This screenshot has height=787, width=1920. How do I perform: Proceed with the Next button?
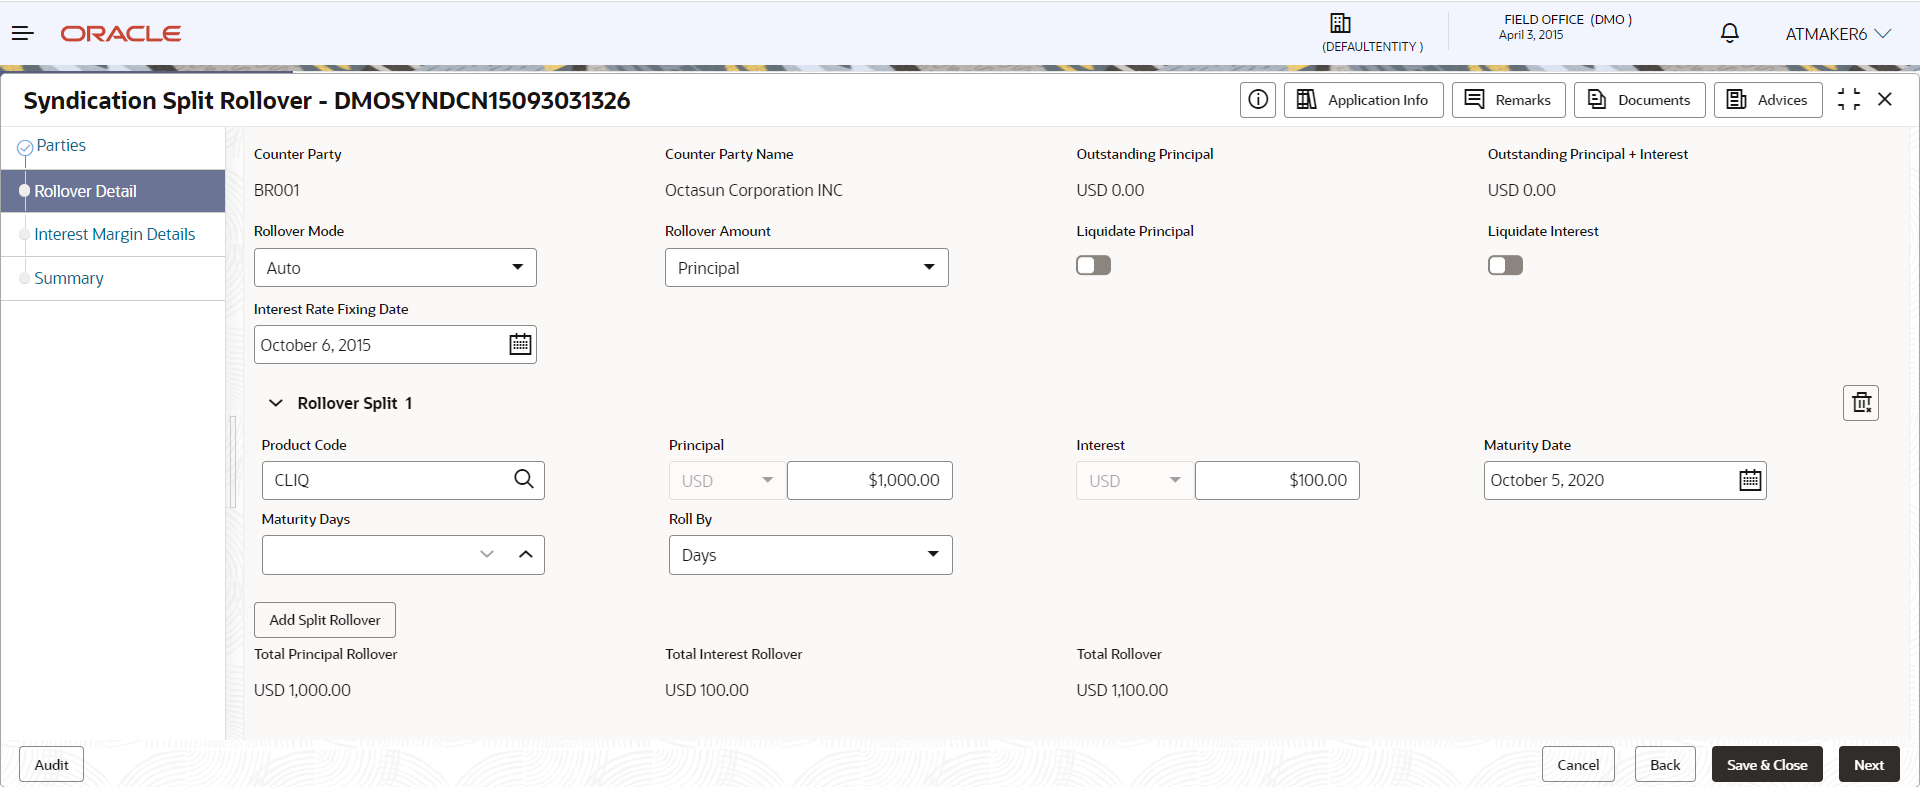point(1869,765)
